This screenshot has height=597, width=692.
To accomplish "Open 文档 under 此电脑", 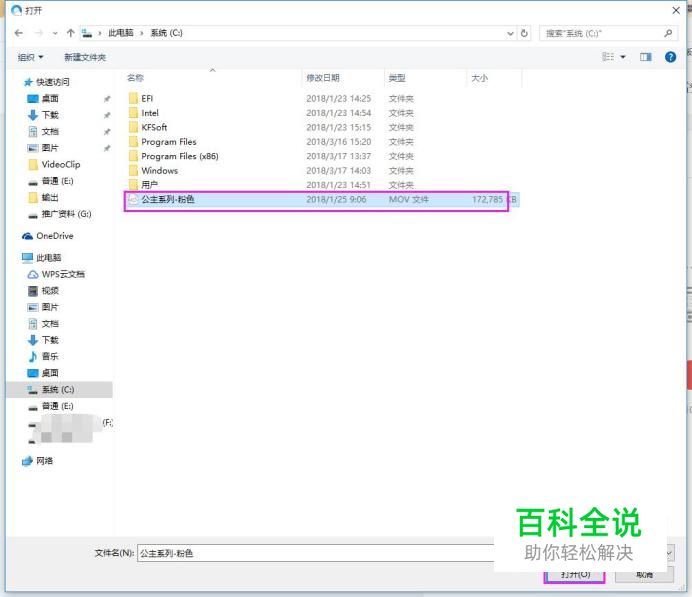I will tap(50, 323).
